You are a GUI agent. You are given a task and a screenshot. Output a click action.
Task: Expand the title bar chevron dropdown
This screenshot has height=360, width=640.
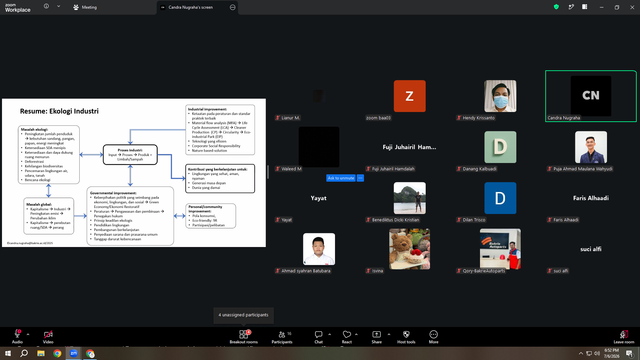[x=58, y=7]
